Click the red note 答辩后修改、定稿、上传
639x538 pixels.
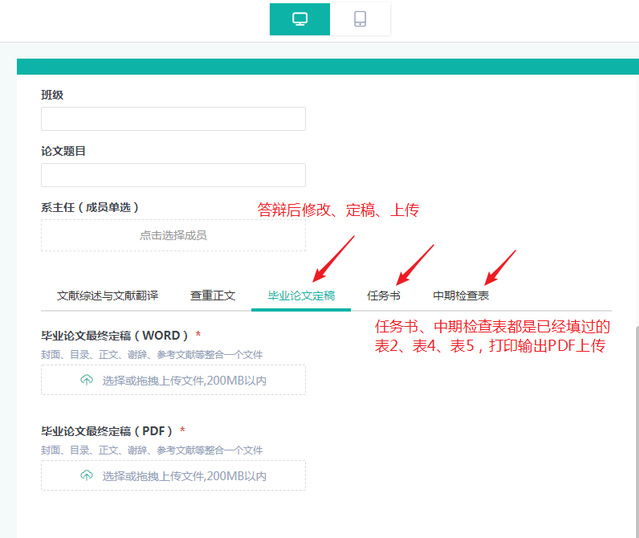click(338, 210)
